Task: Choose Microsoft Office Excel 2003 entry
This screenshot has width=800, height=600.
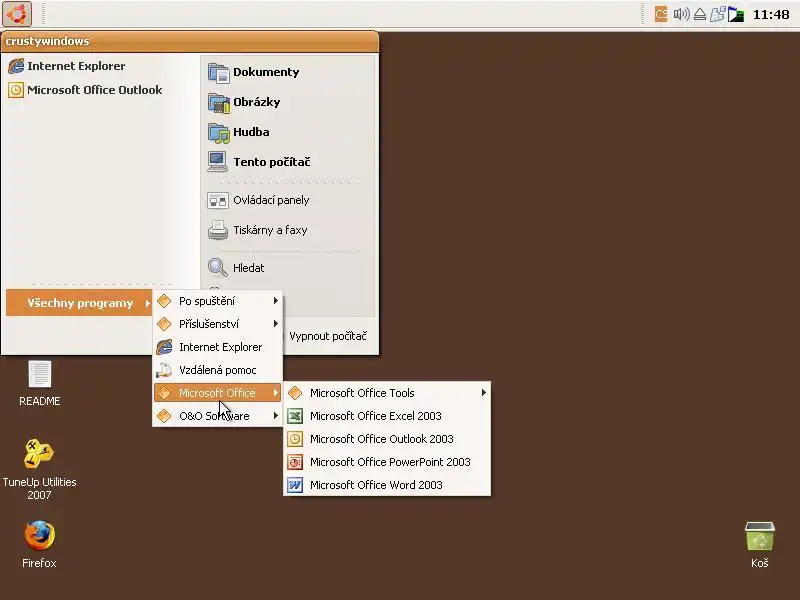Action: (x=387, y=416)
